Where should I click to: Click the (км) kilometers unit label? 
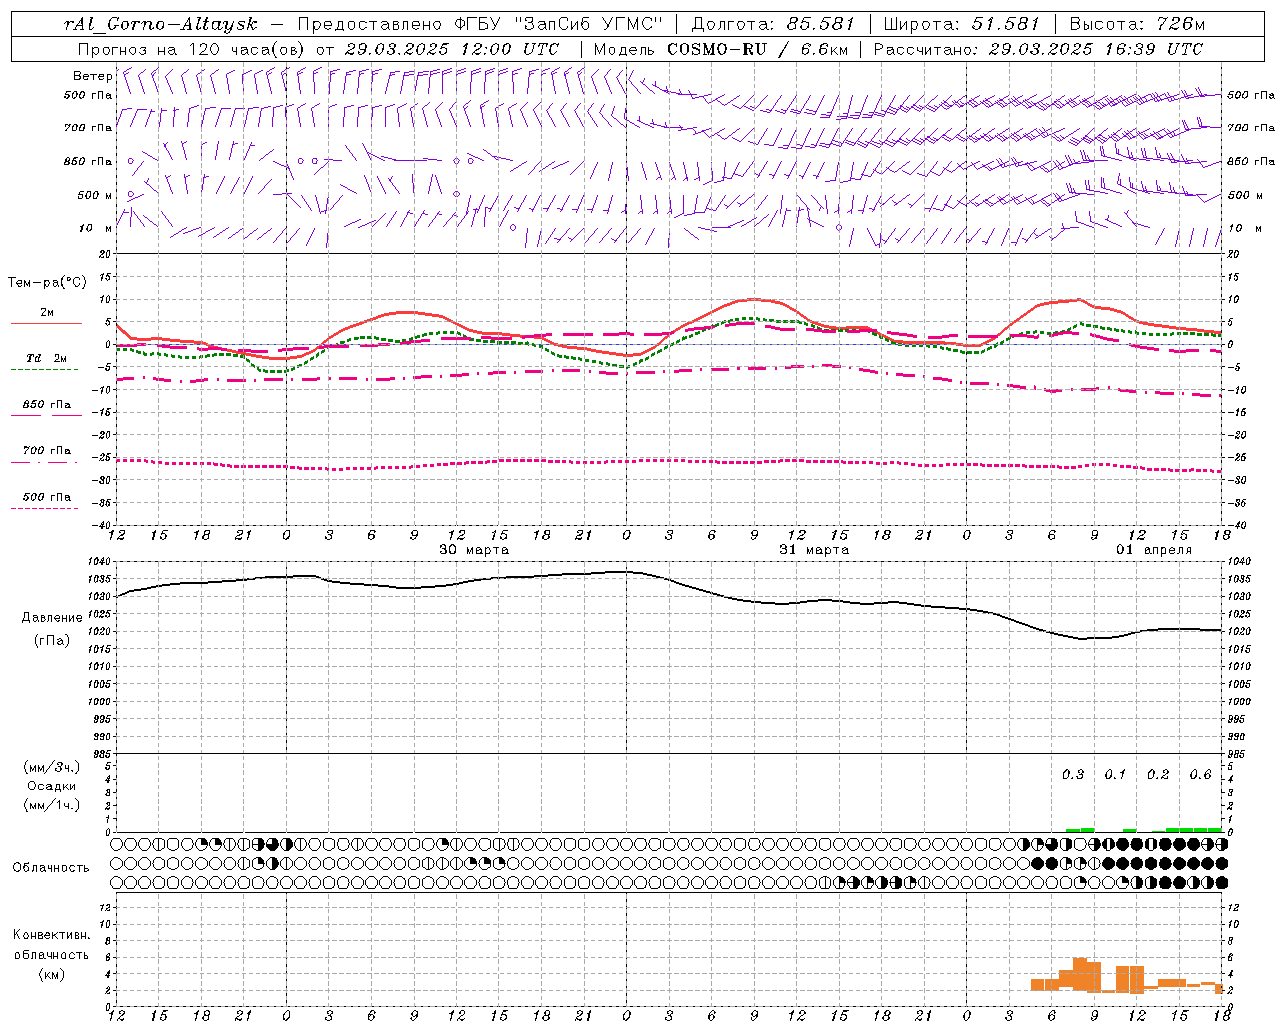point(52,974)
